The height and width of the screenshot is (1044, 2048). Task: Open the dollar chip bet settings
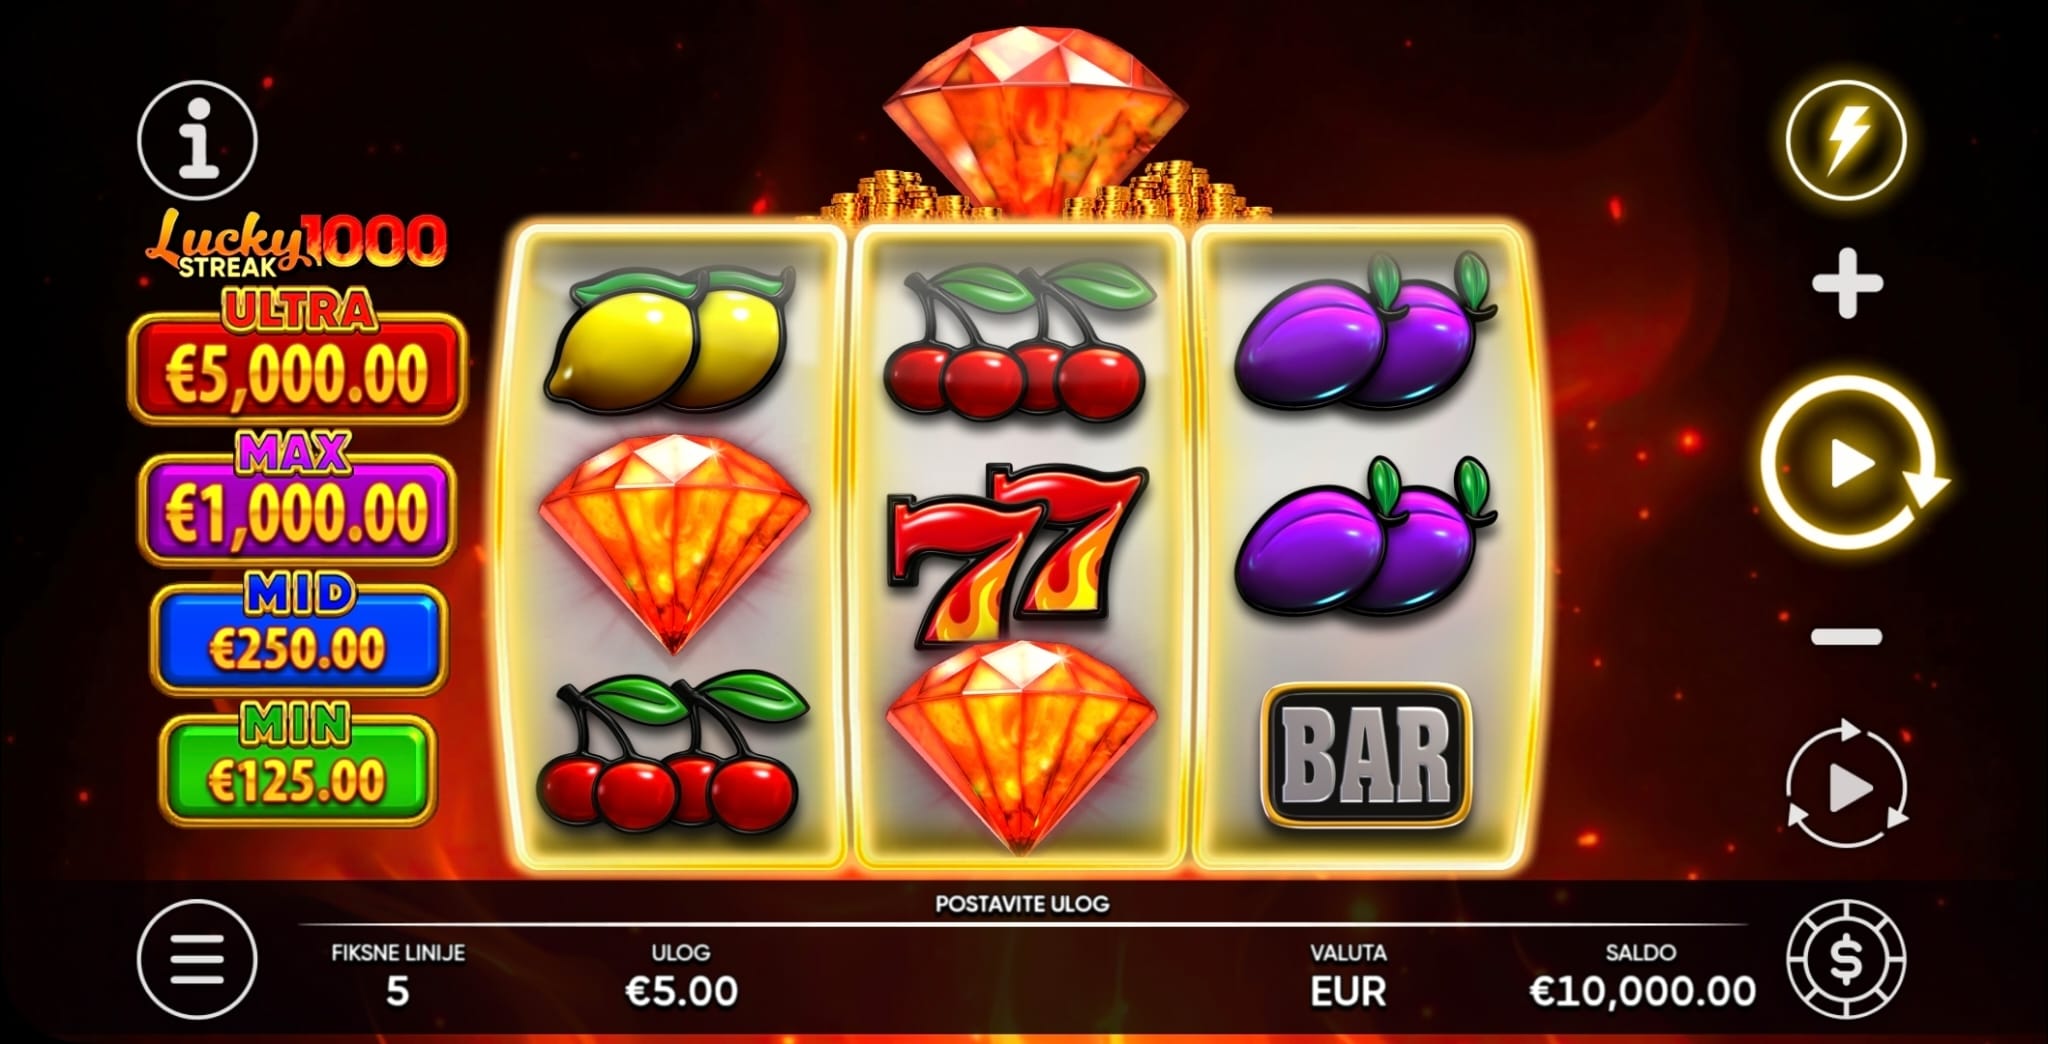click(x=1846, y=959)
